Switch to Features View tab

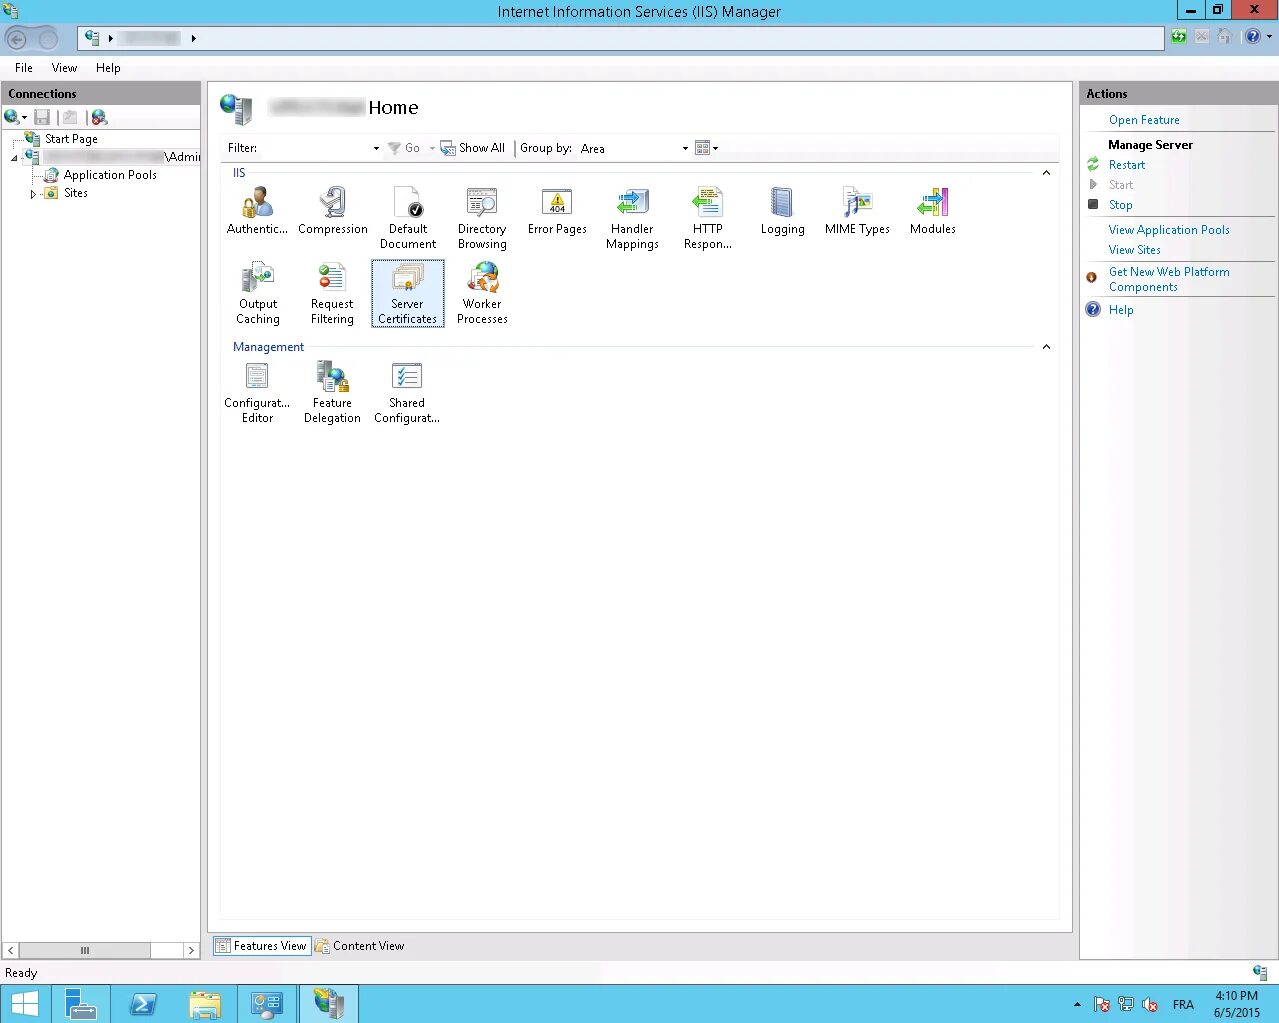tap(261, 946)
